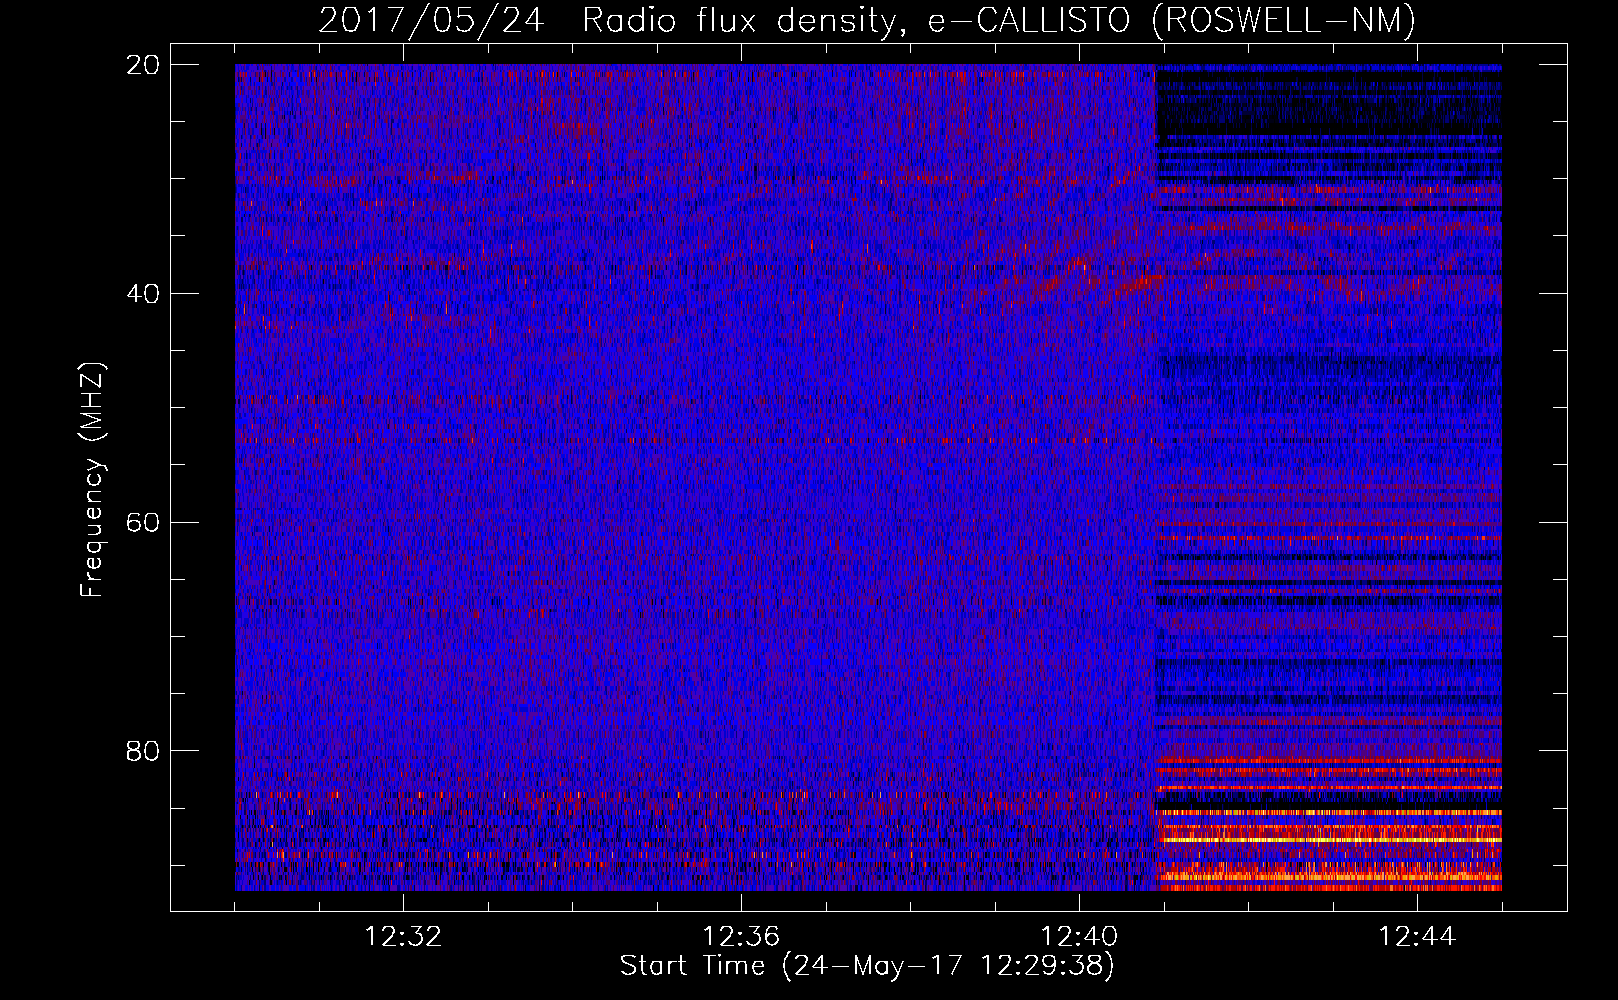This screenshot has width=1618, height=1000.
Task: Click the 20 frequency tick label
Action: pyautogui.click(x=143, y=65)
